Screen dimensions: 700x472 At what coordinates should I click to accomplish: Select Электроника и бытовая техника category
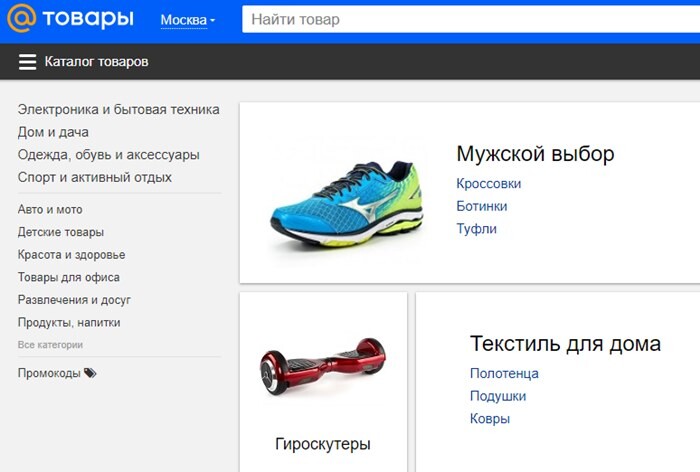[118, 109]
